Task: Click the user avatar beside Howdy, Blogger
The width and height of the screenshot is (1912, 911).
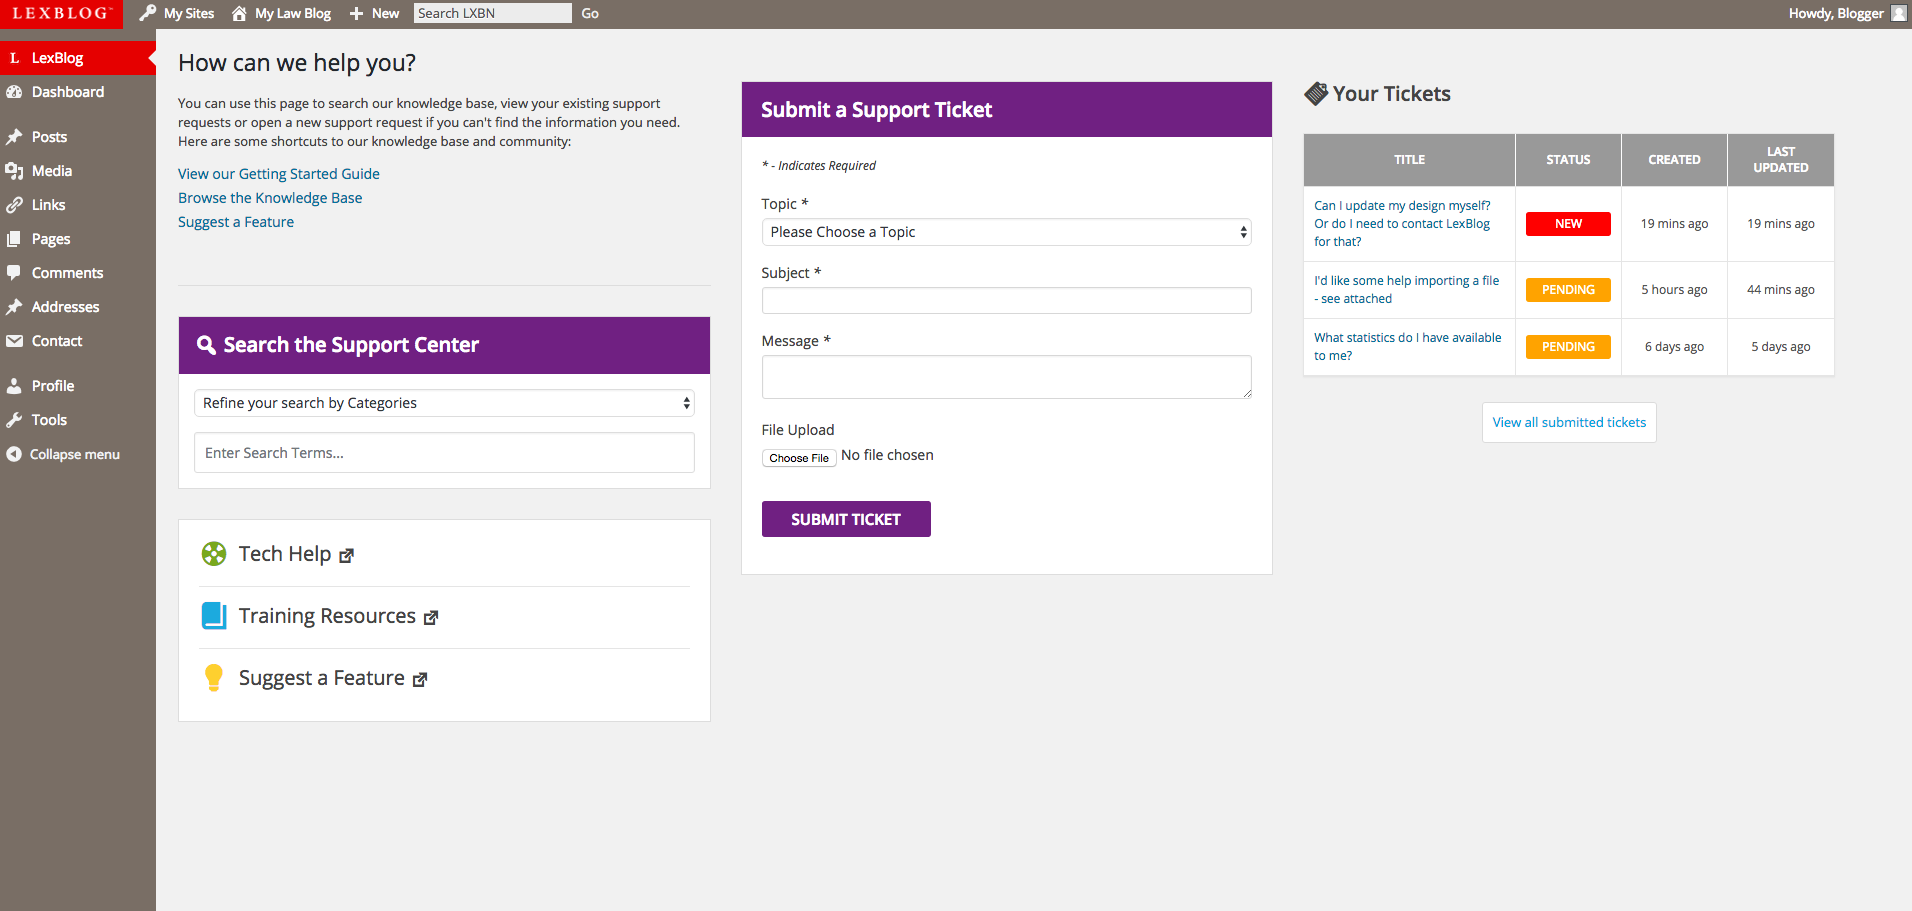Action: [x=1899, y=13]
